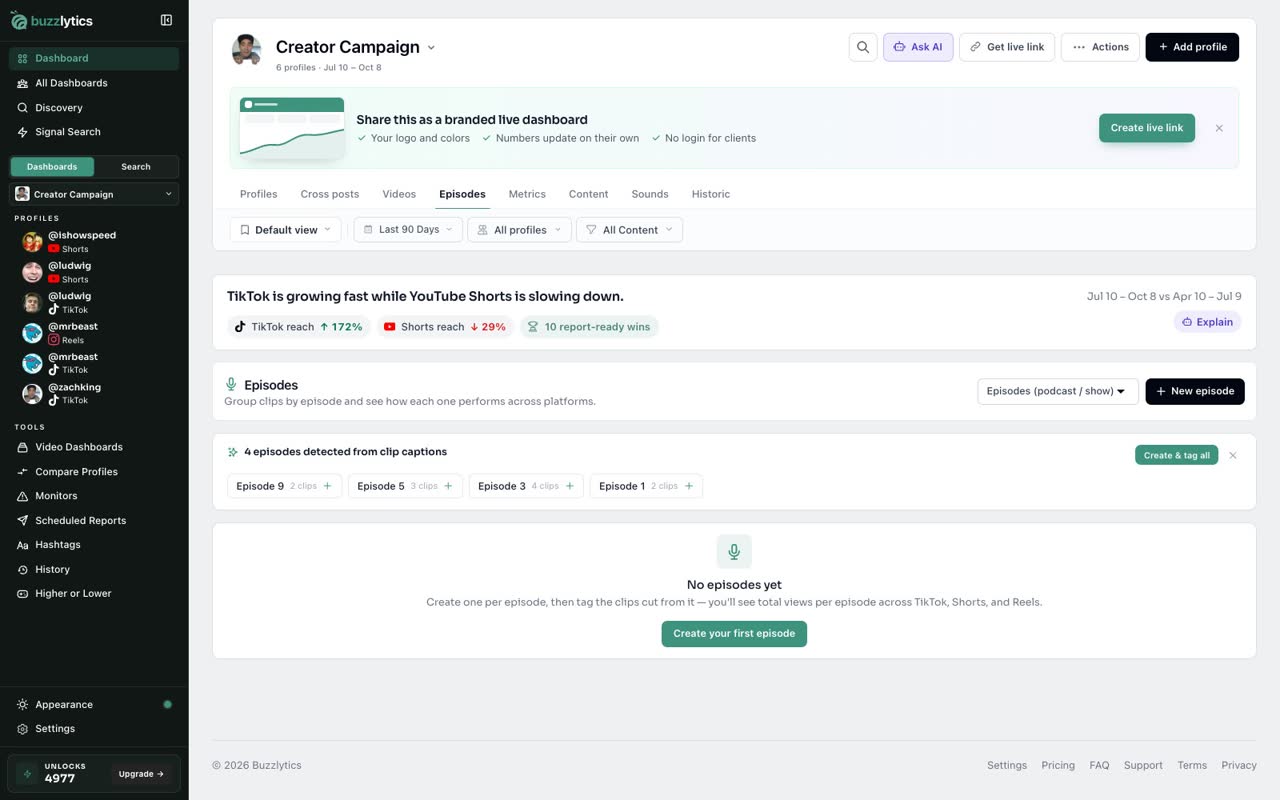Add Episode 1 with plus icon
The width and height of the screenshot is (1280, 800).
(689, 486)
